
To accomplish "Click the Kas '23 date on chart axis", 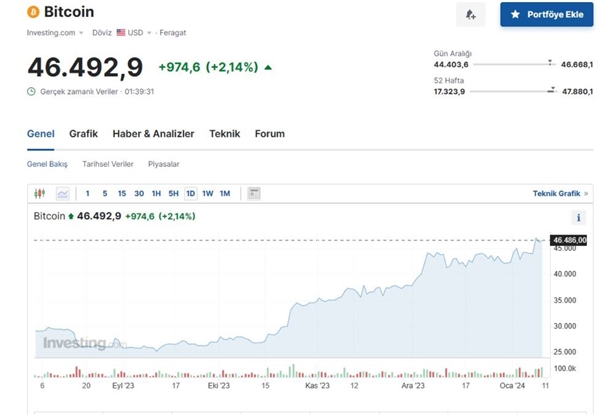I will pos(317,386).
